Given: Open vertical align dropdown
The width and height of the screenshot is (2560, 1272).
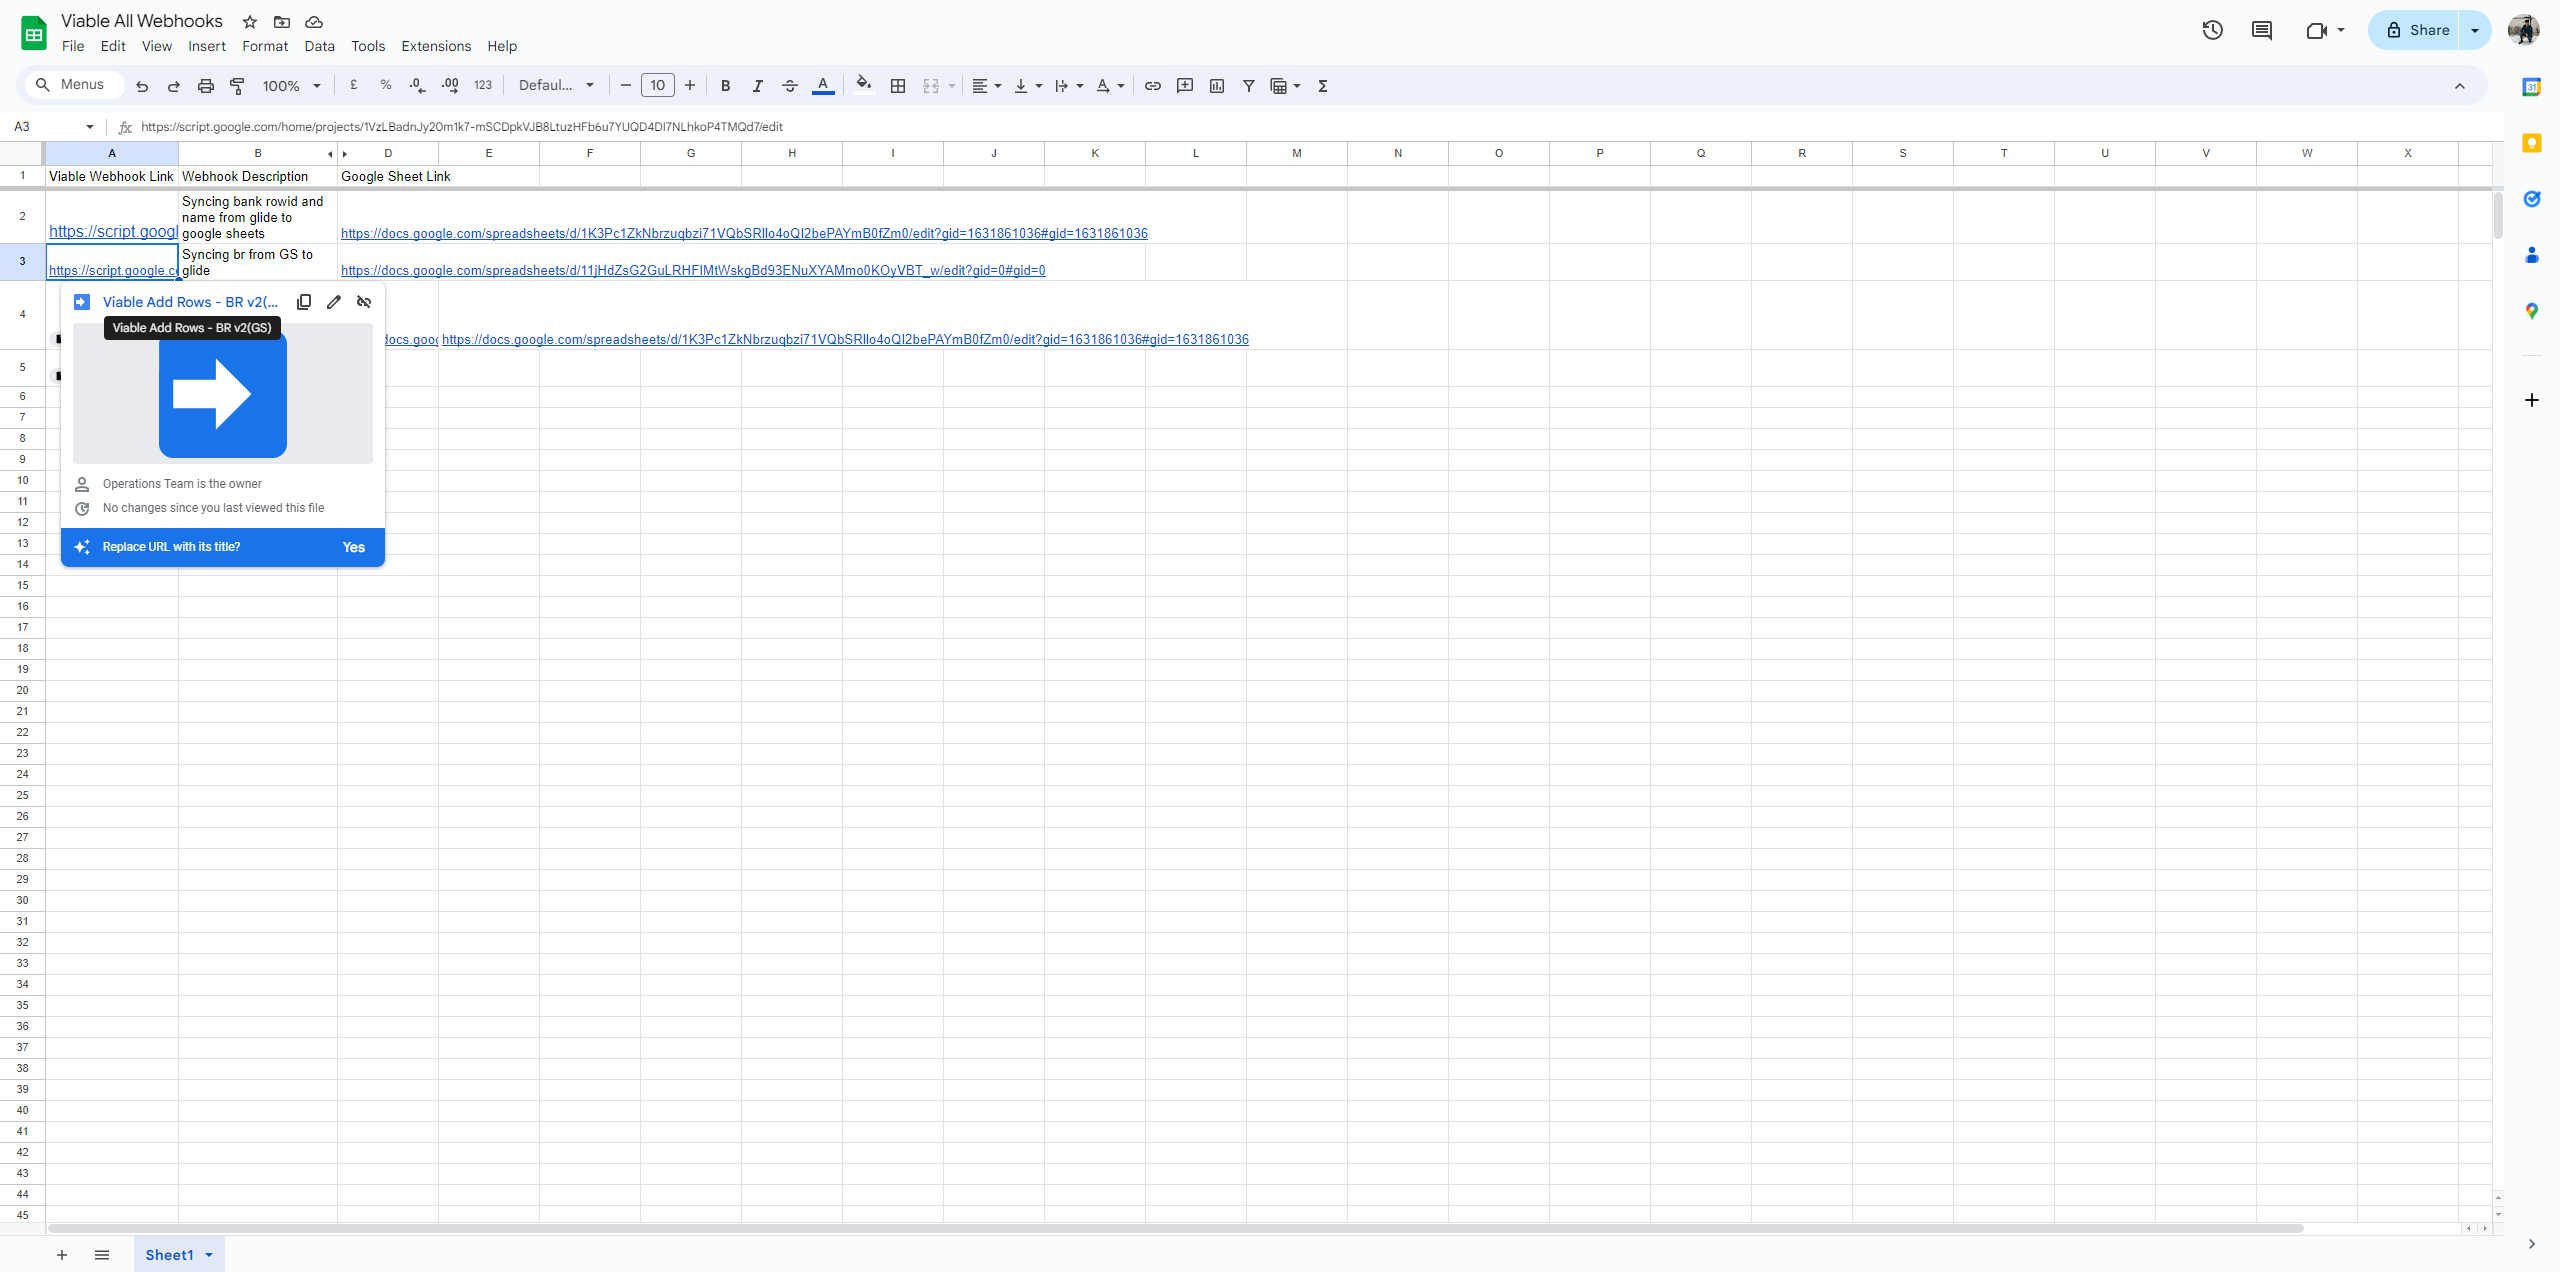Looking at the screenshot, I should pyautogui.click(x=1028, y=86).
